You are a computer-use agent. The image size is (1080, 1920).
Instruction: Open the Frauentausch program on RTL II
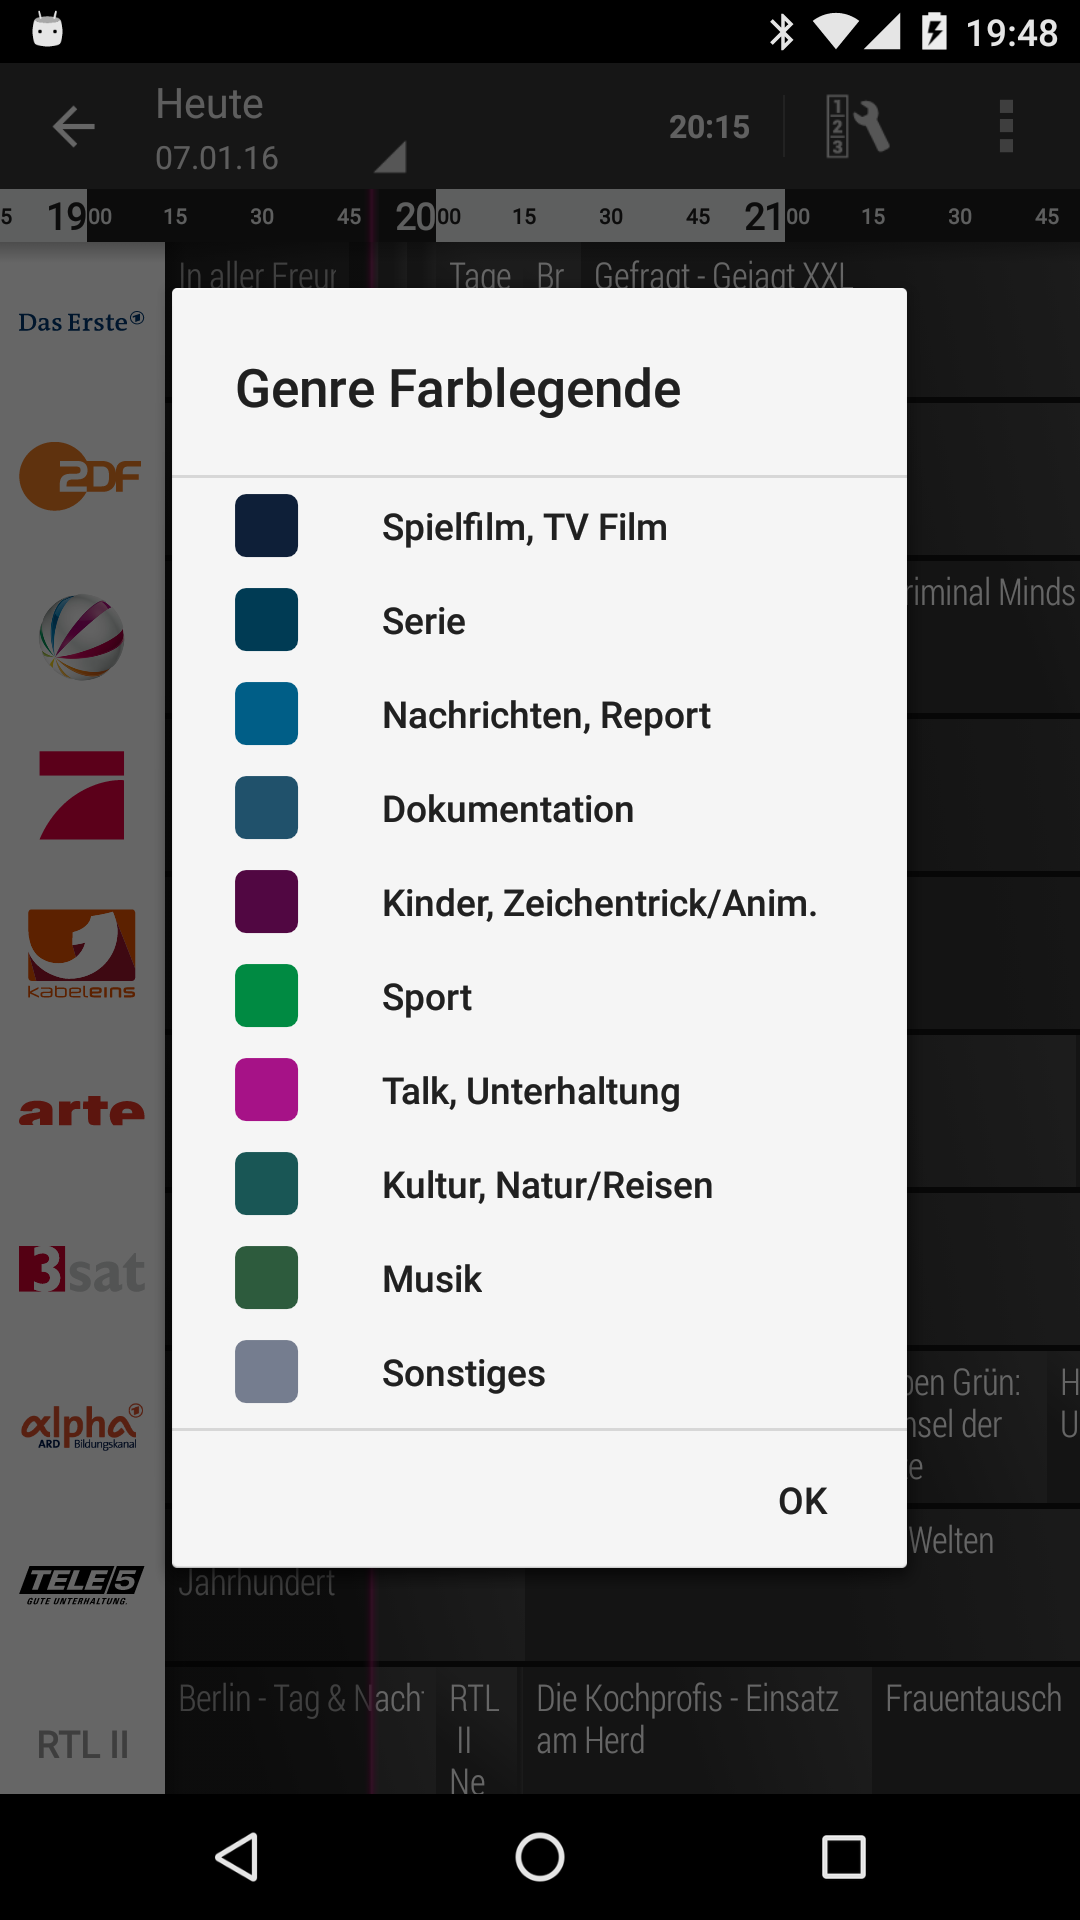(x=973, y=1700)
